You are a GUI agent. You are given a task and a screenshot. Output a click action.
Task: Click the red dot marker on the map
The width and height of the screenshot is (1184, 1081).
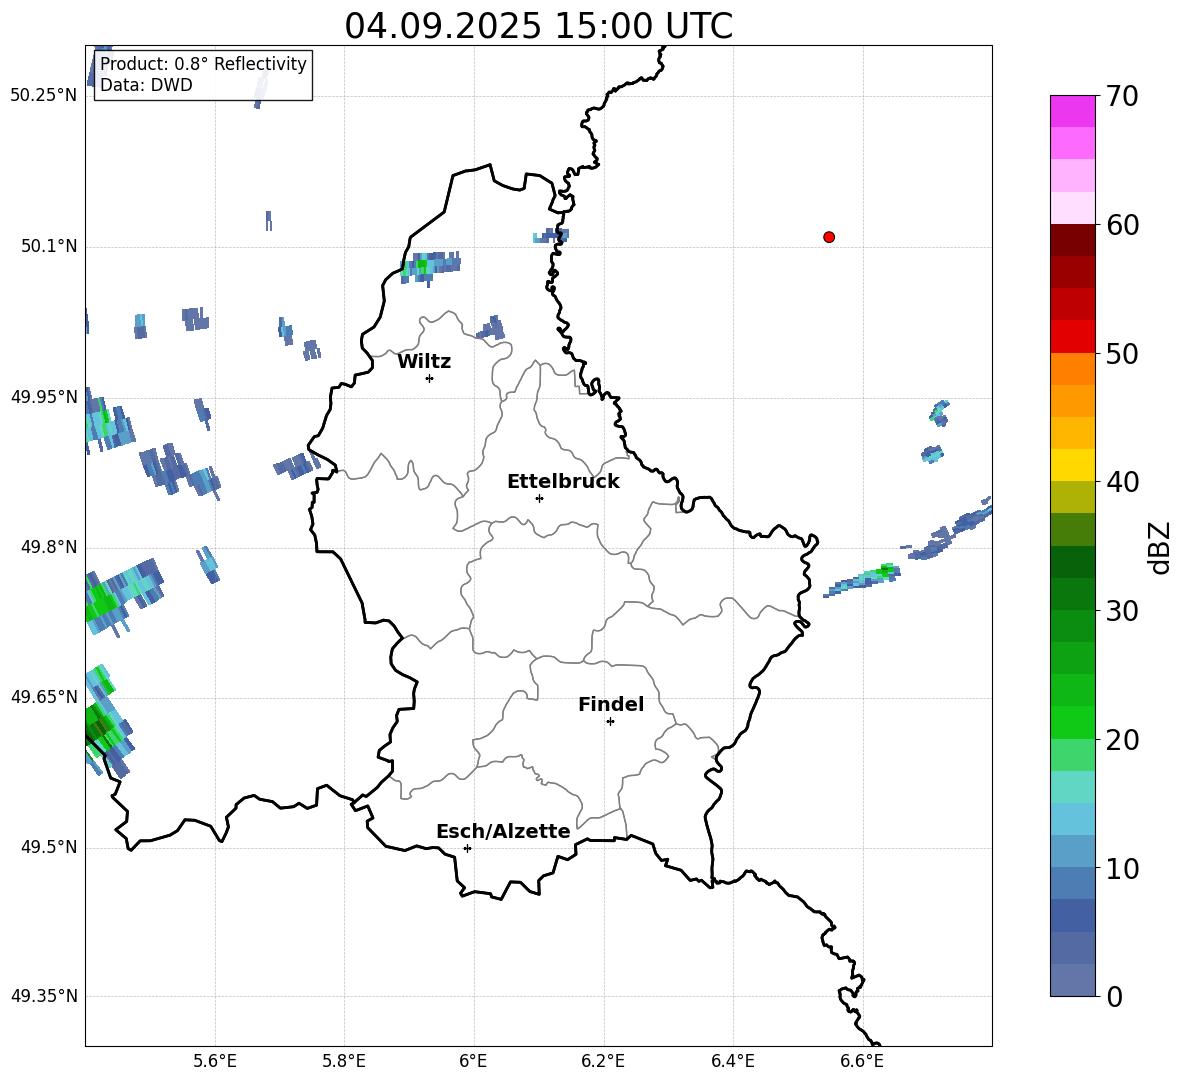(x=828, y=237)
